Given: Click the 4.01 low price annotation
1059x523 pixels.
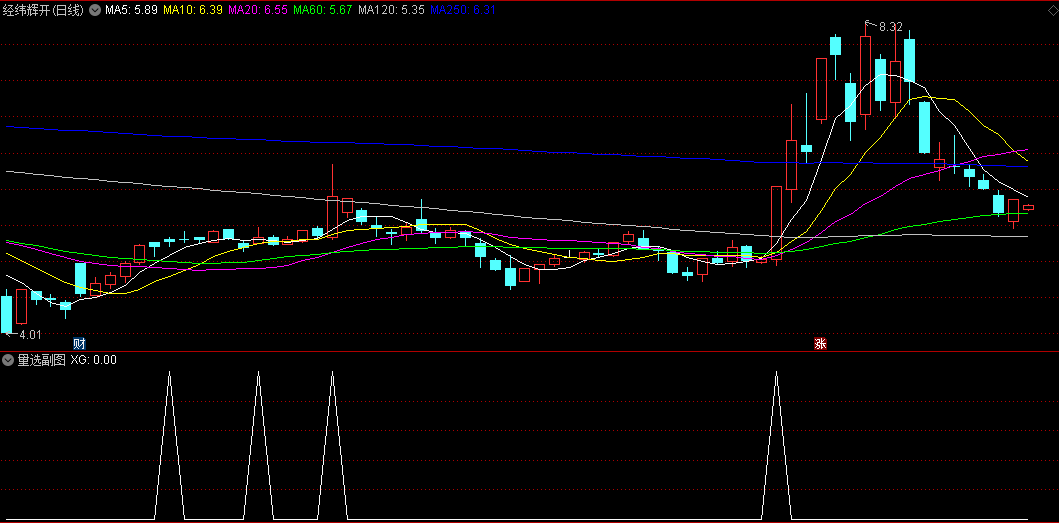Looking at the screenshot, I should click(x=30, y=334).
